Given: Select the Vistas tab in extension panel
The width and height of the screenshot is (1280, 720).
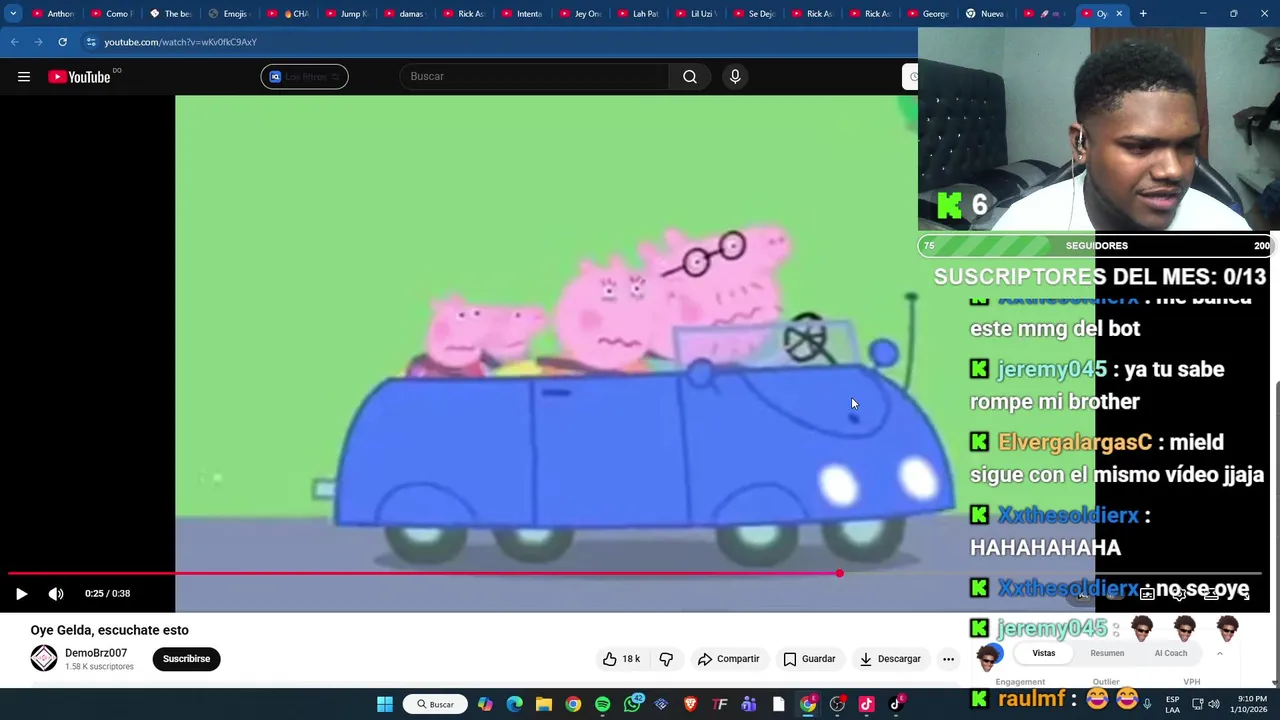Looking at the screenshot, I should pyautogui.click(x=1043, y=653).
